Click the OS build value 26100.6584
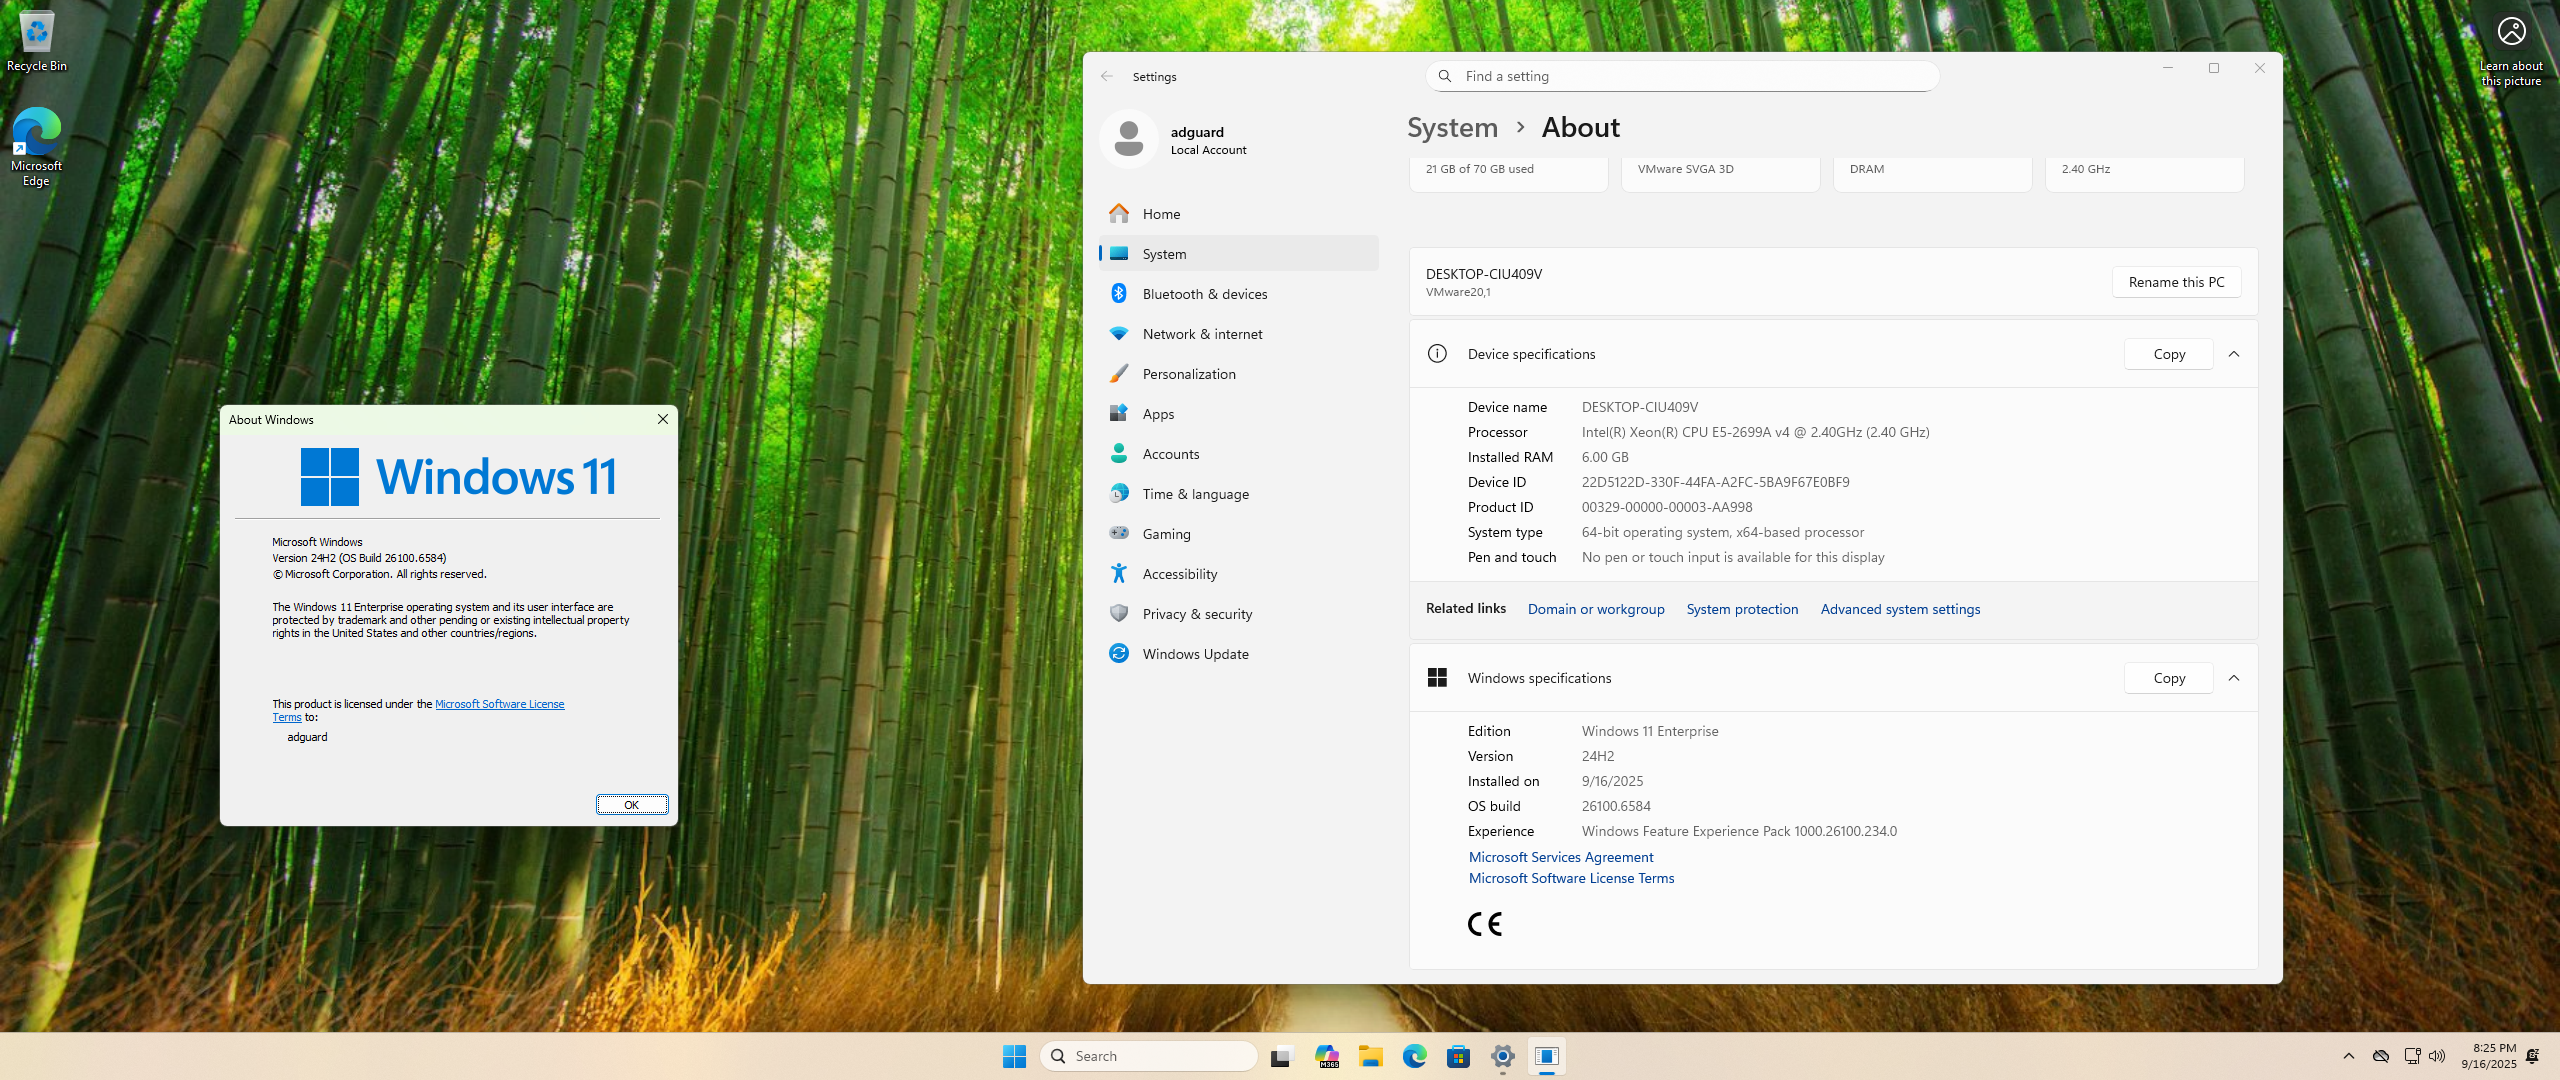Viewport: 2560px width, 1080px height. [x=1616, y=806]
